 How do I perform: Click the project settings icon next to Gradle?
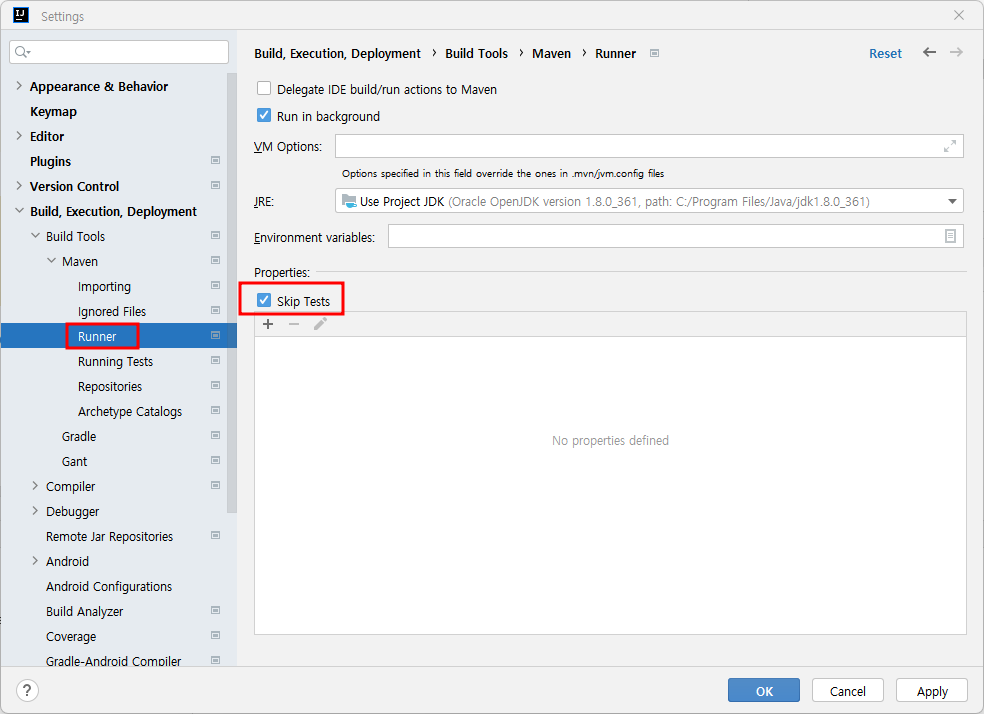pyautogui.click(x=215, y=435)
